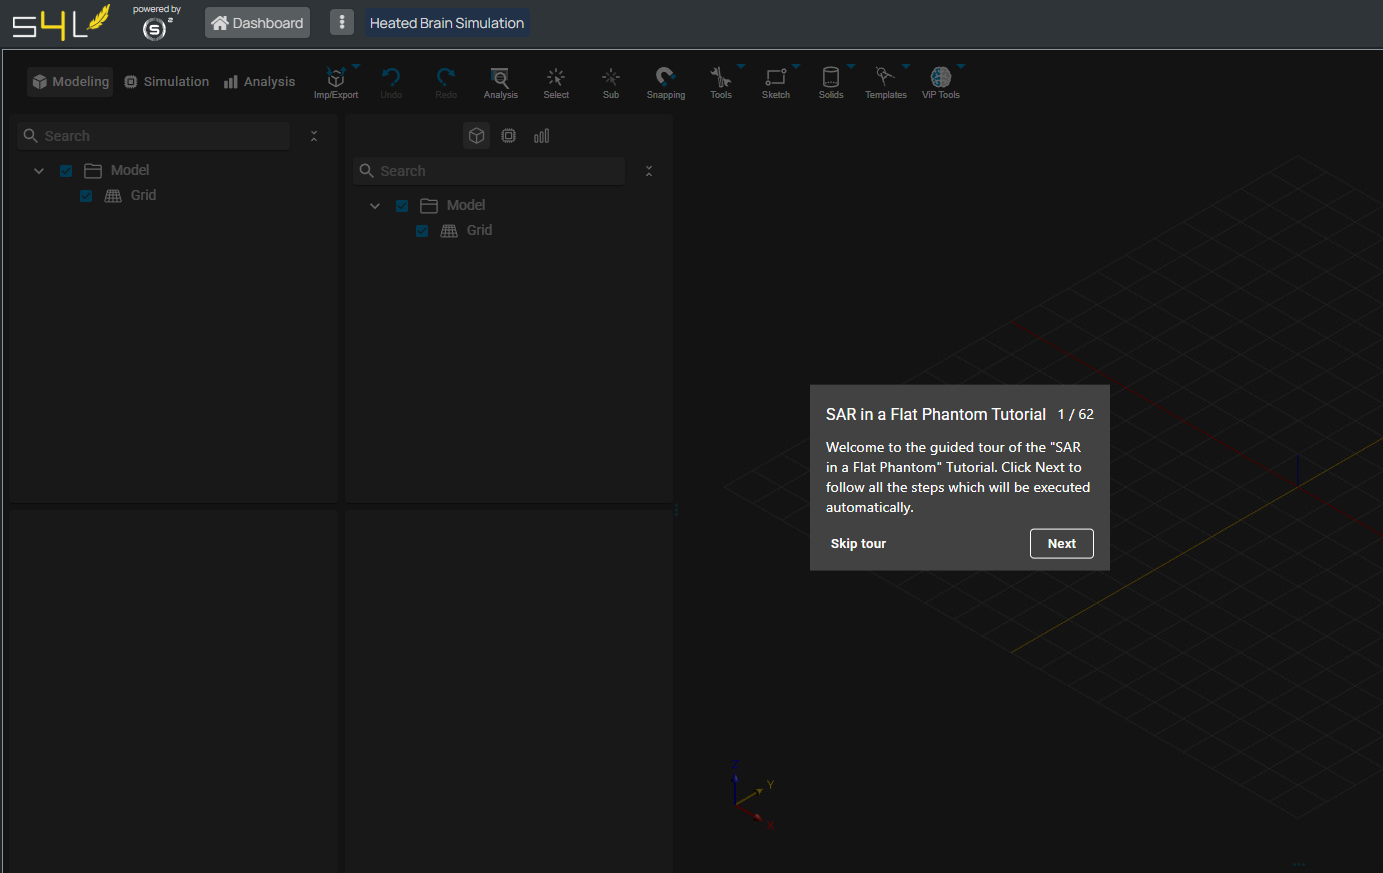The width and height of the screenshot is (1383, 873).
Task: Open the Solids dropdown arrow
Action: tap(851, 67)
